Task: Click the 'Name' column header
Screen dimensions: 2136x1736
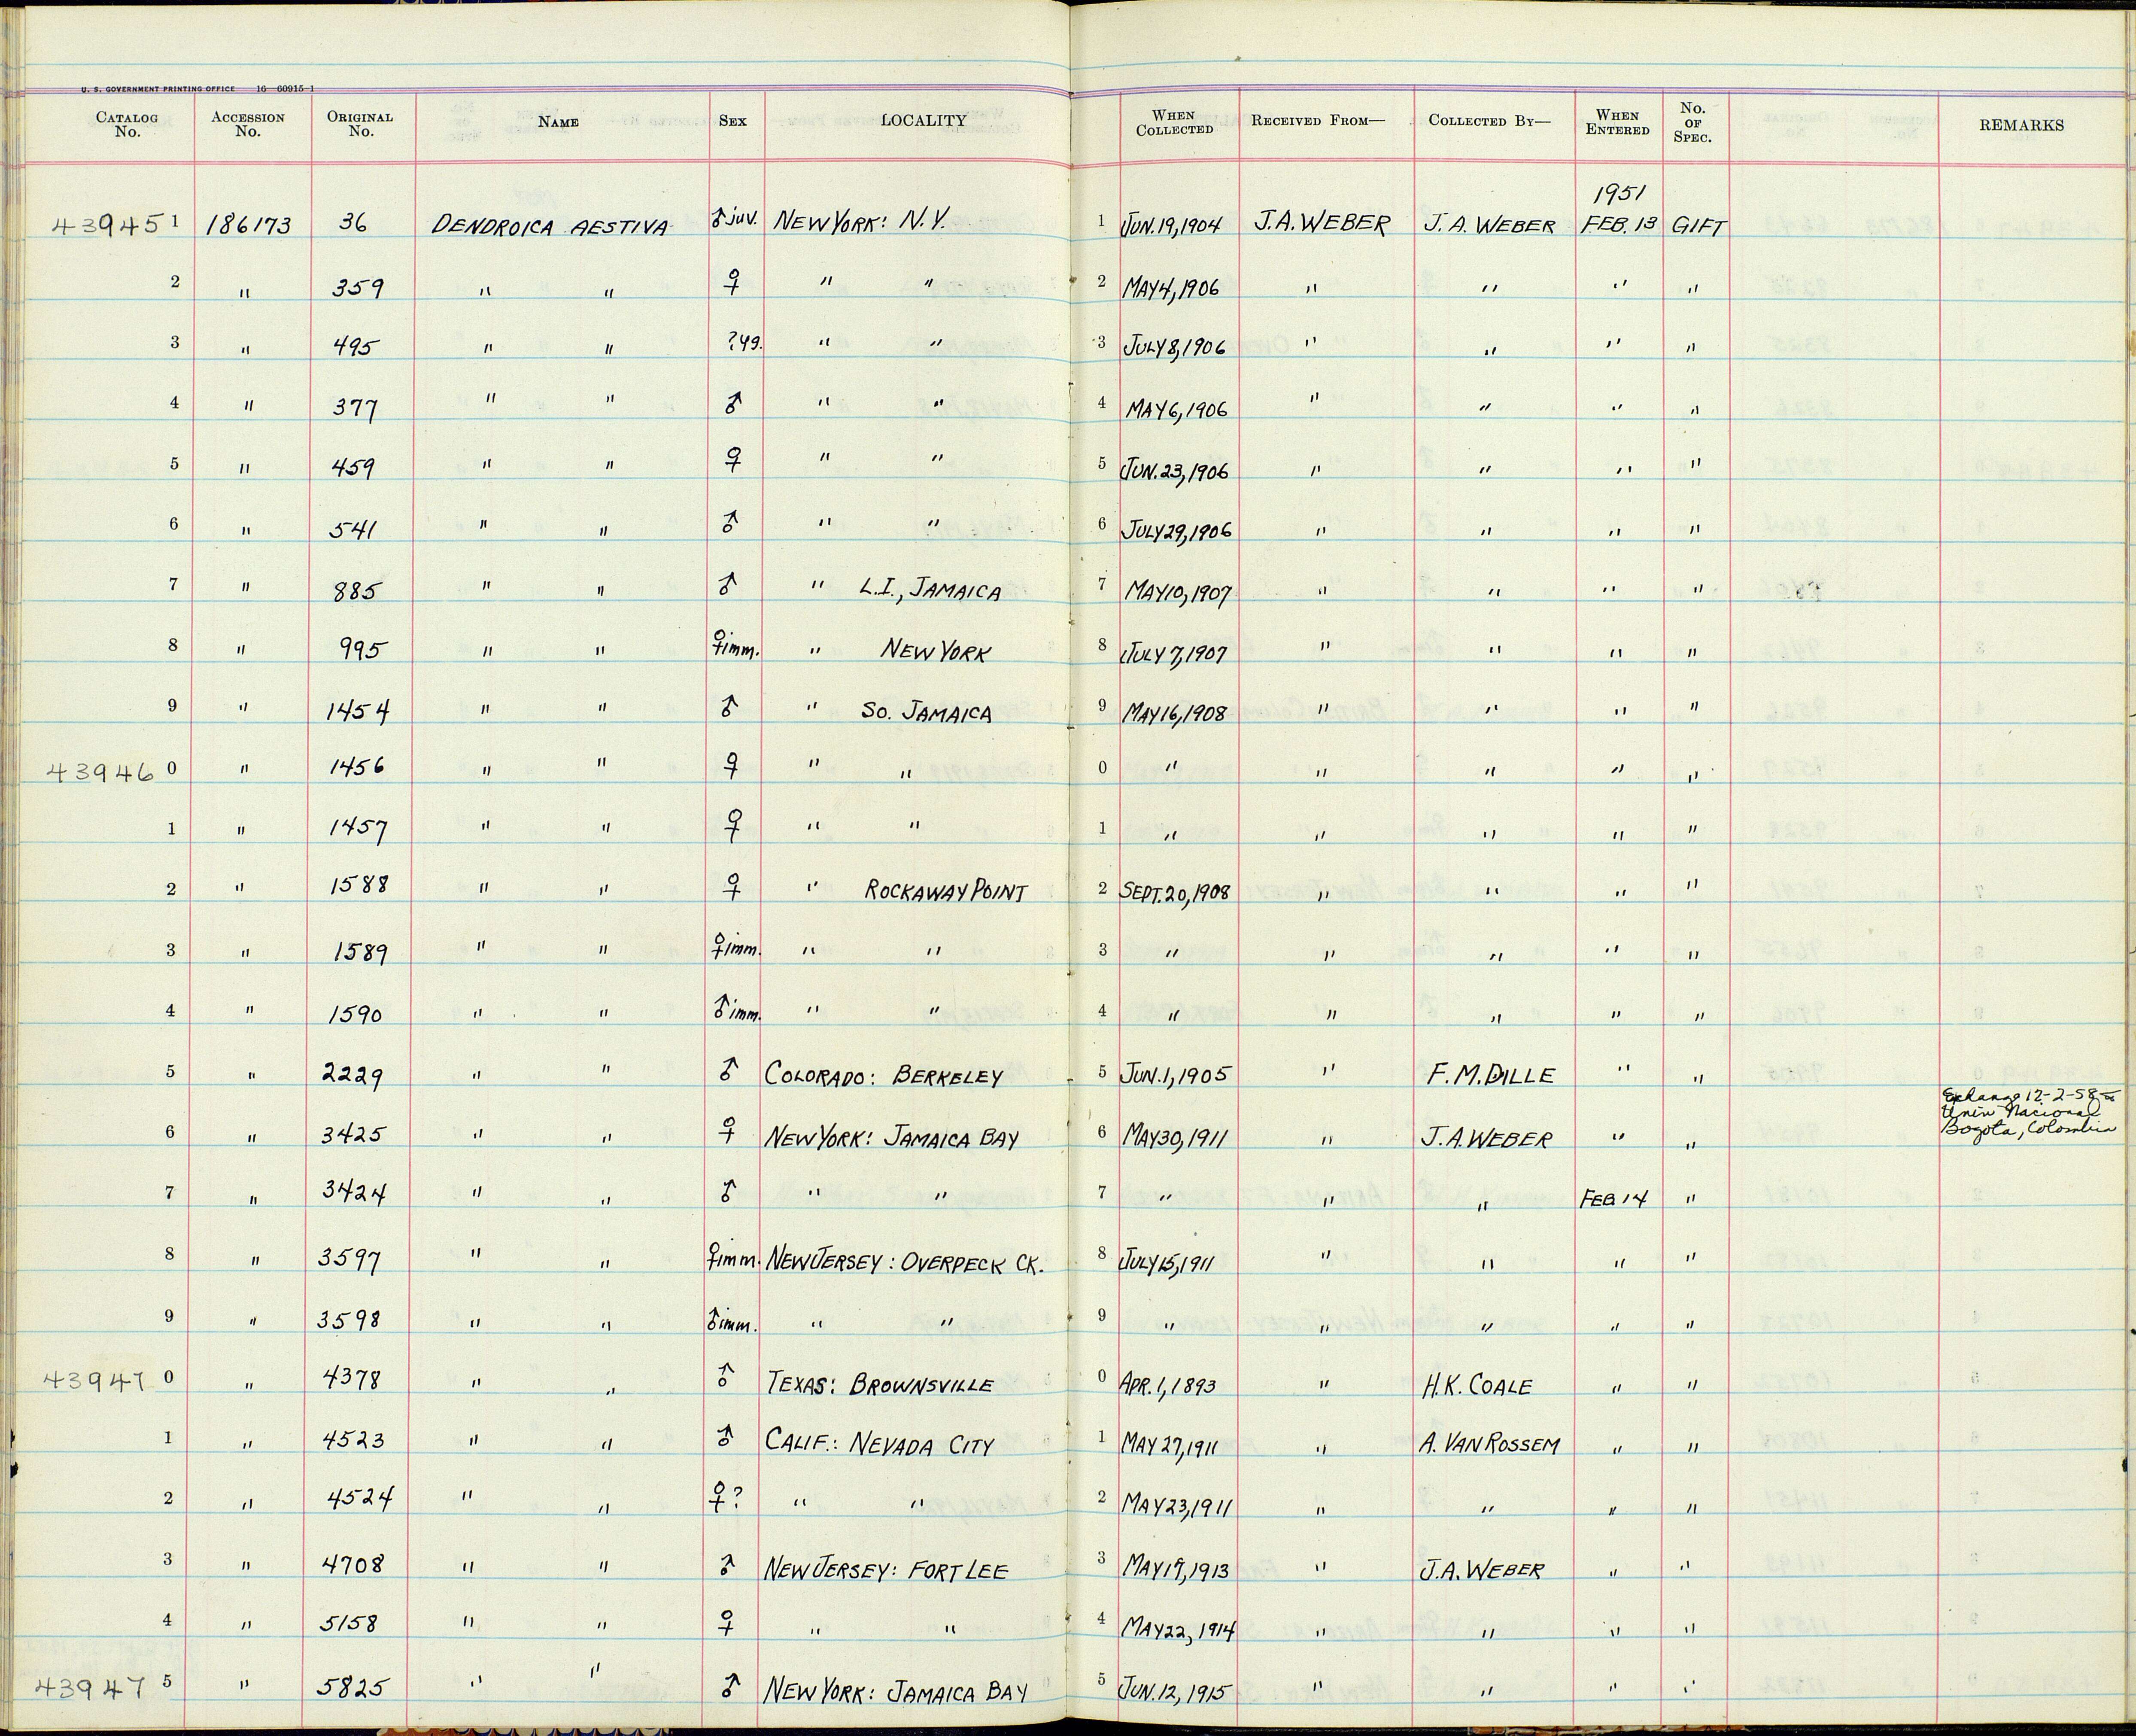Action: 558,122
